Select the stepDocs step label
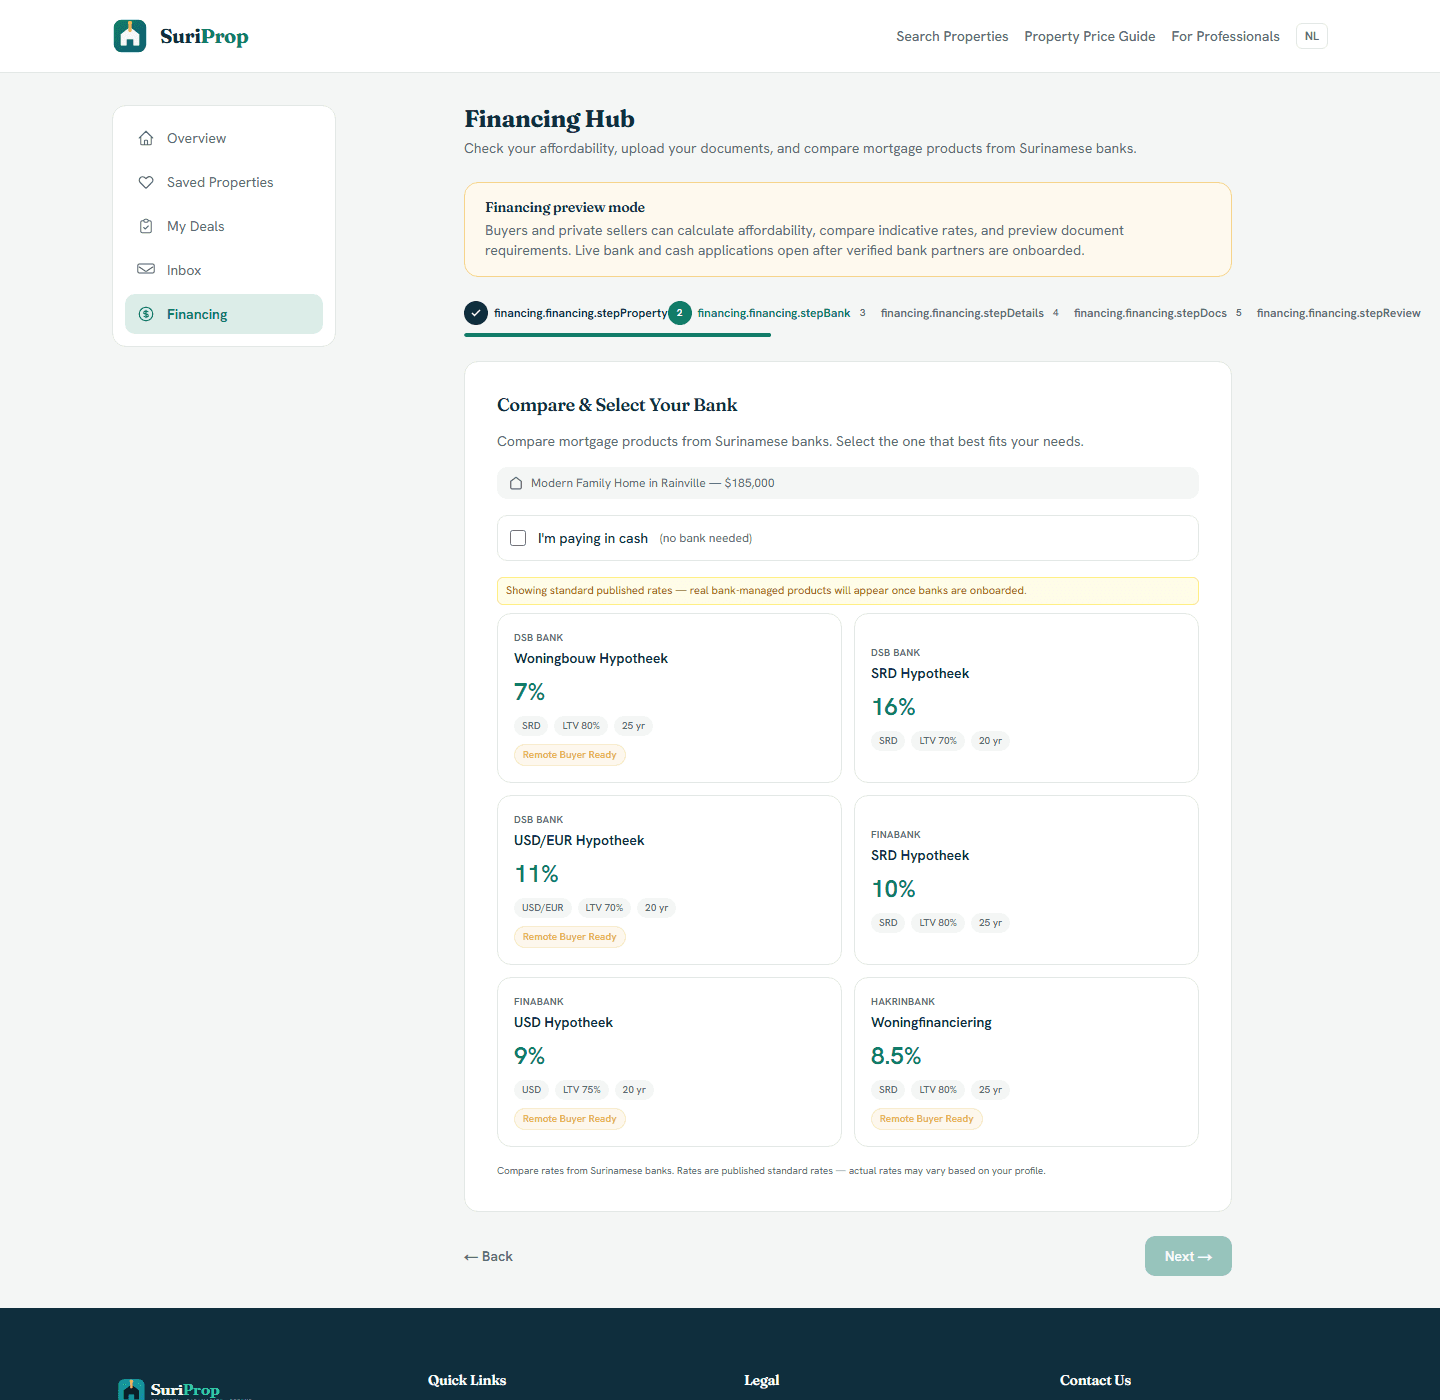The width and height of the screenshot is (1440, 1400). pyautogui.click(x=1150, y=313)
